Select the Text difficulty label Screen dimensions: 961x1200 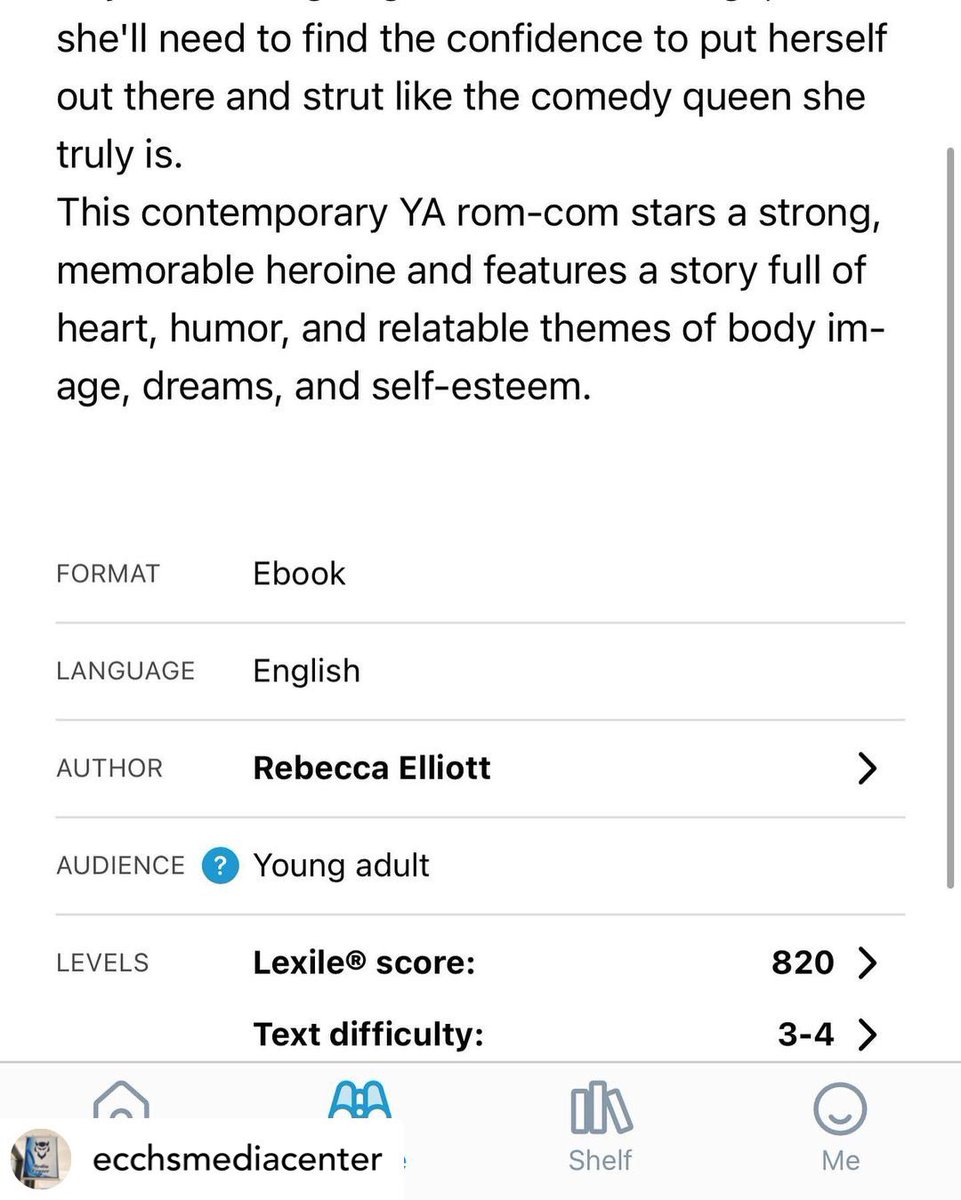(368, 1034)
